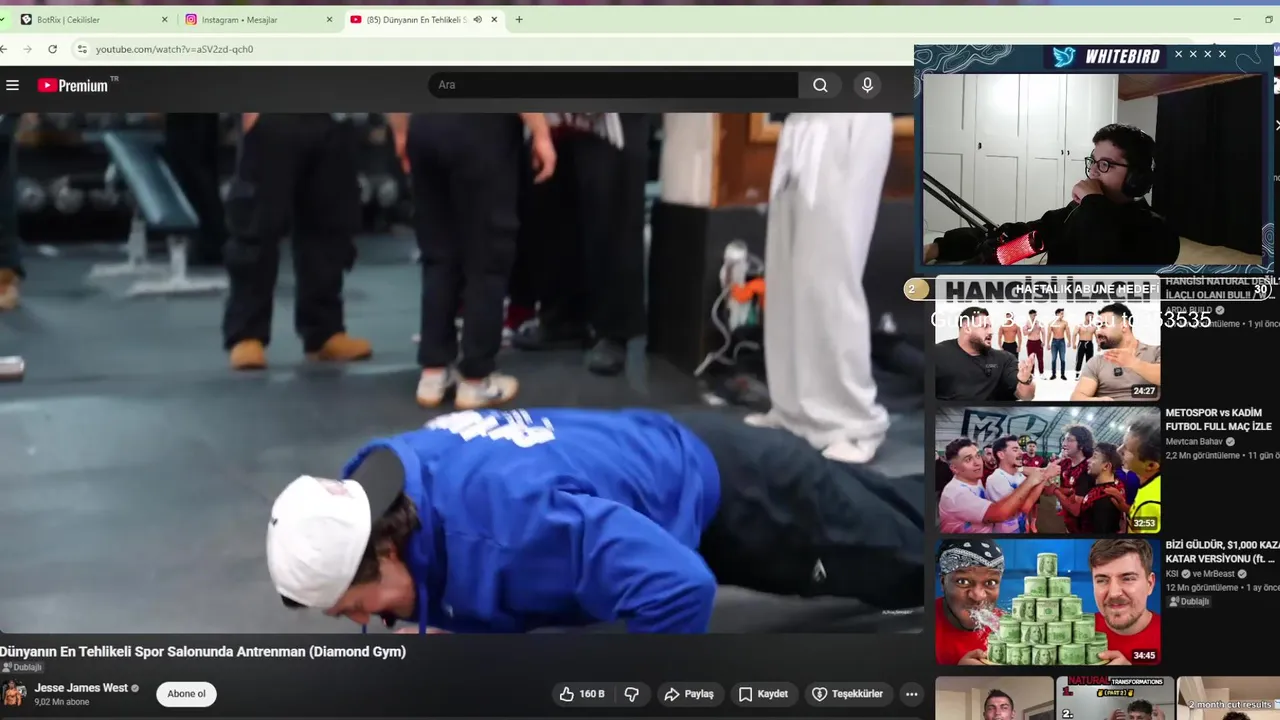Click the 34:45 duration badge
This screenshot has height=720, width=1280.
pyautogui.click(x=1144, y=656)
